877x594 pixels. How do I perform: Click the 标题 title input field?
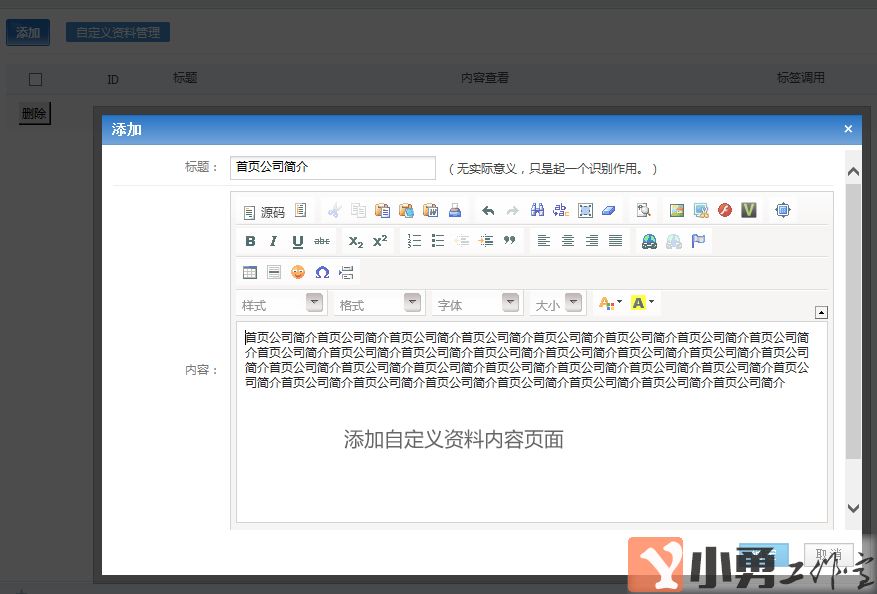point(332,168)
